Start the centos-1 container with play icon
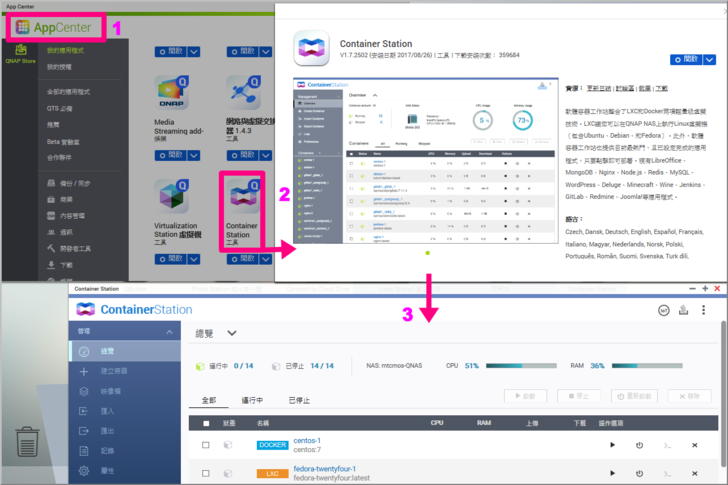The image size is (728, 485). click(612, 445)
